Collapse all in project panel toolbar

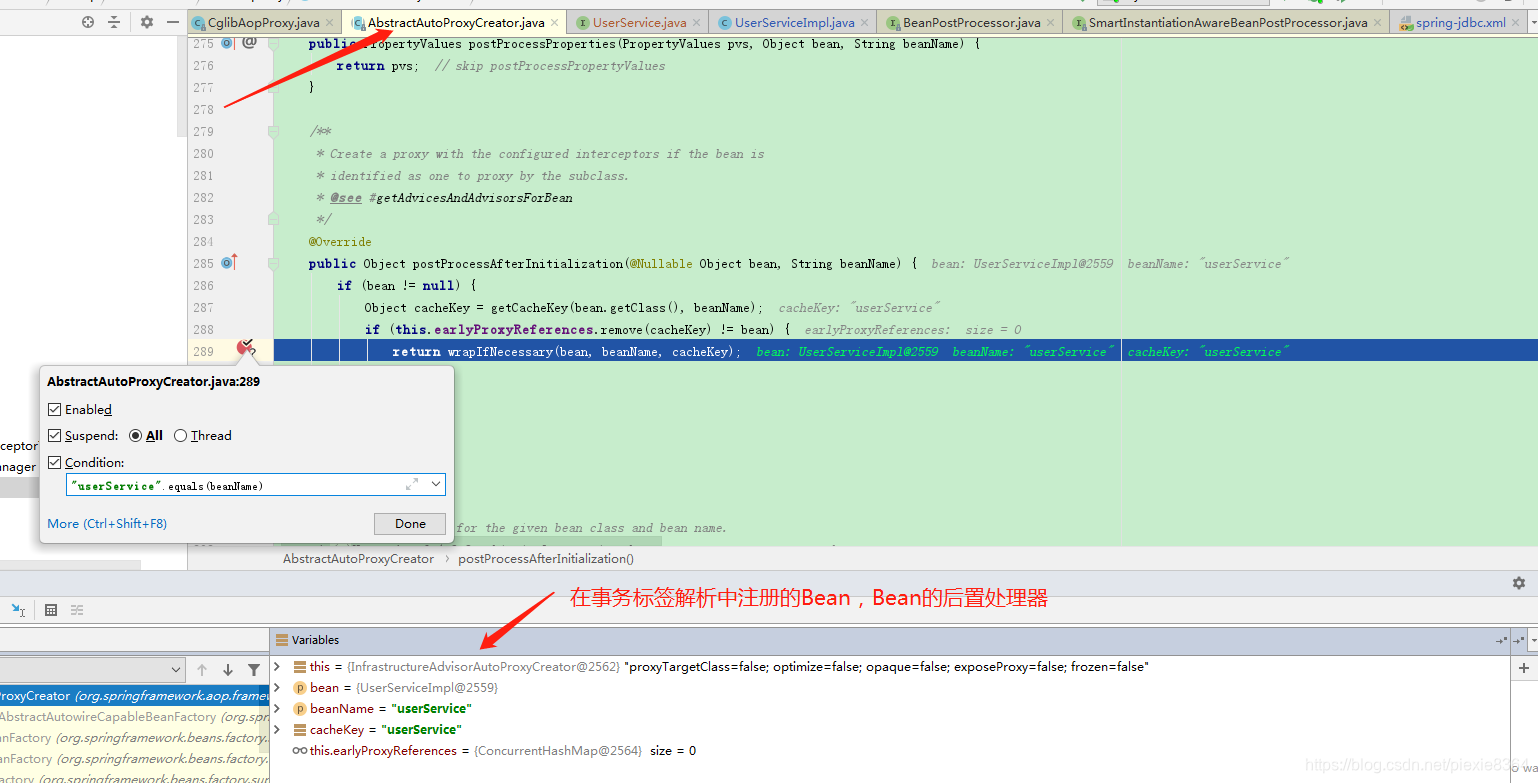[x=114, y=22]
